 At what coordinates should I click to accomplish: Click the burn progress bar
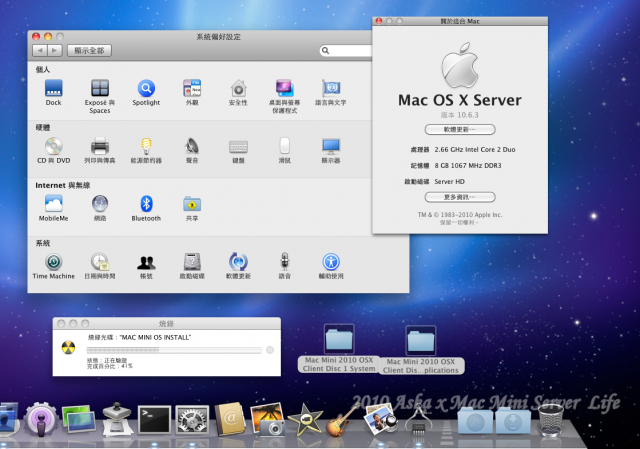point(174,350)
